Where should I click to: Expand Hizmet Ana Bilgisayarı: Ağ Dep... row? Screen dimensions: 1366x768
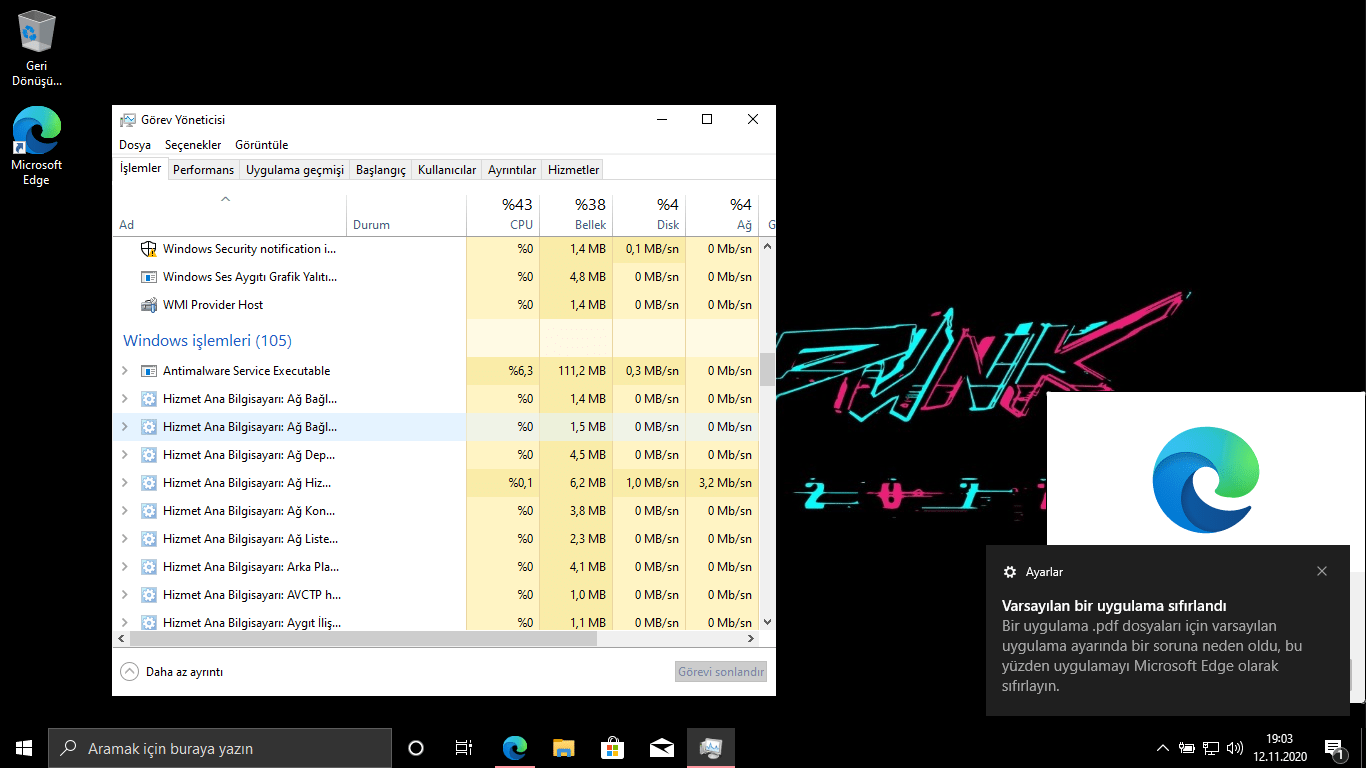(x=125, y=455)
